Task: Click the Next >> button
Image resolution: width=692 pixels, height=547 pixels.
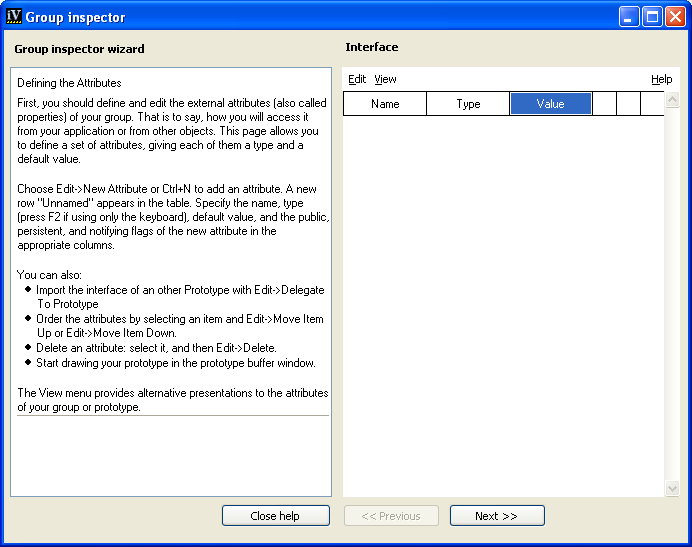Action: pyautogui.click(x=497, y=516)
